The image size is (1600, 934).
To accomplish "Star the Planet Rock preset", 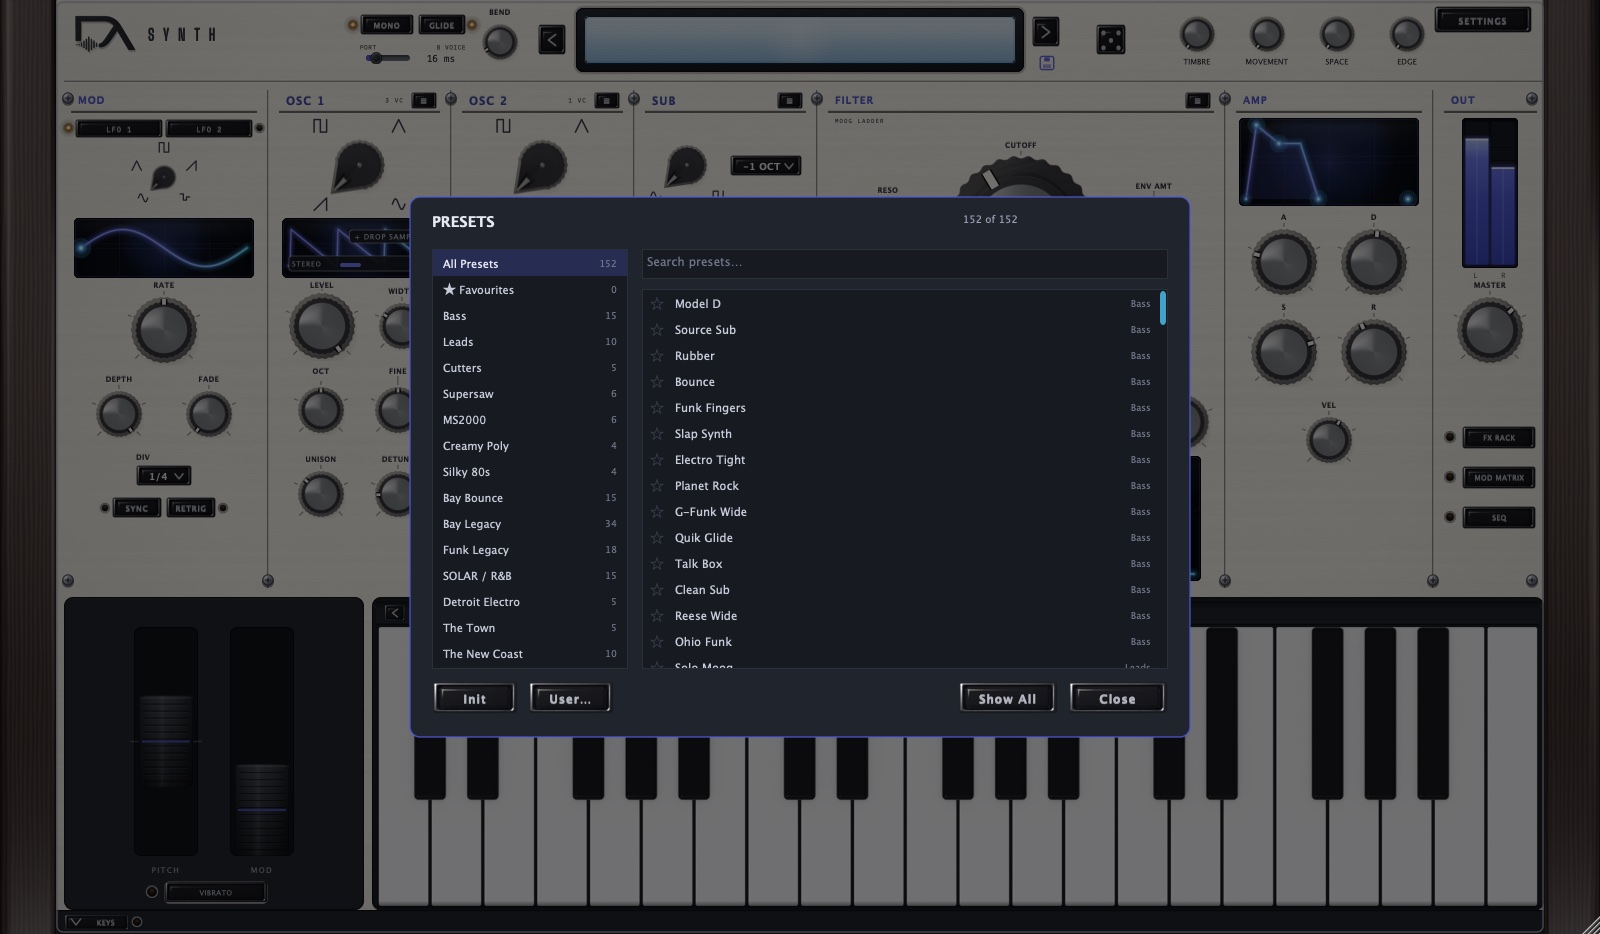I will (x=657, y=485).
